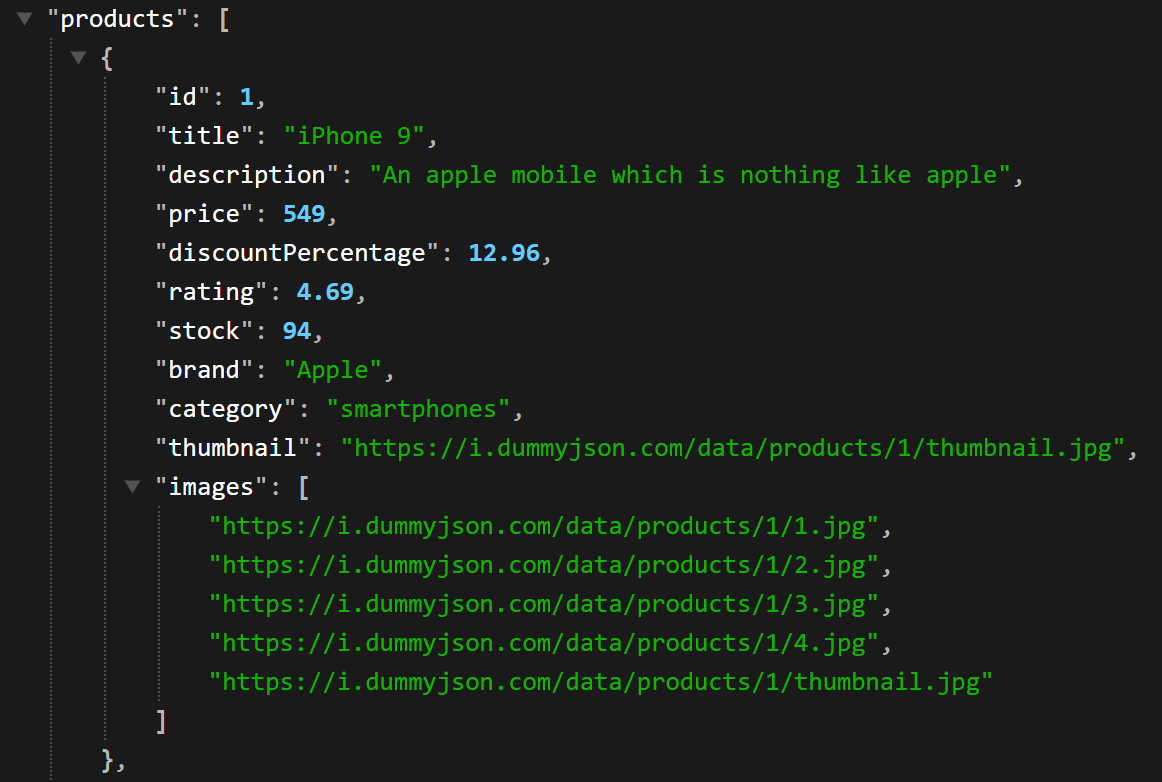Select the "products" key text
The width and height of the screenshot is (1162, 782).
[x=116, y=19]
